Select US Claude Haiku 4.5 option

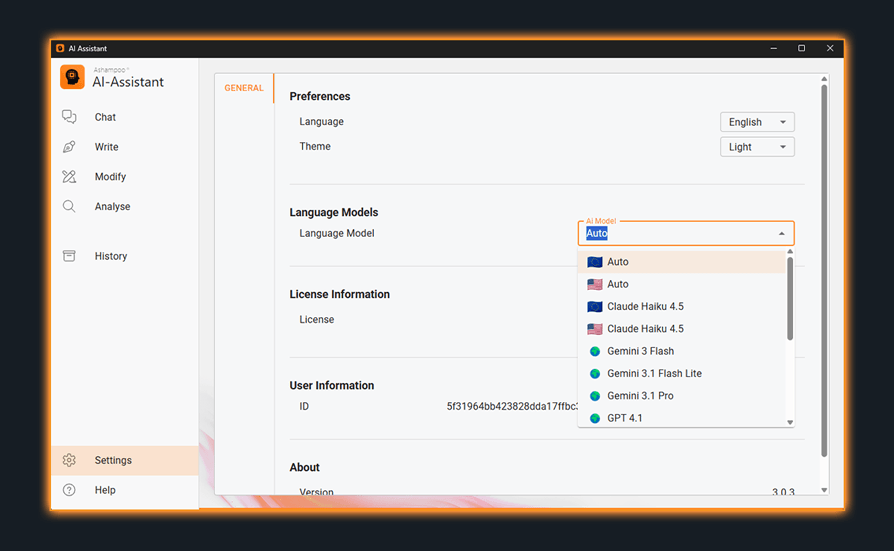[682, 329]
